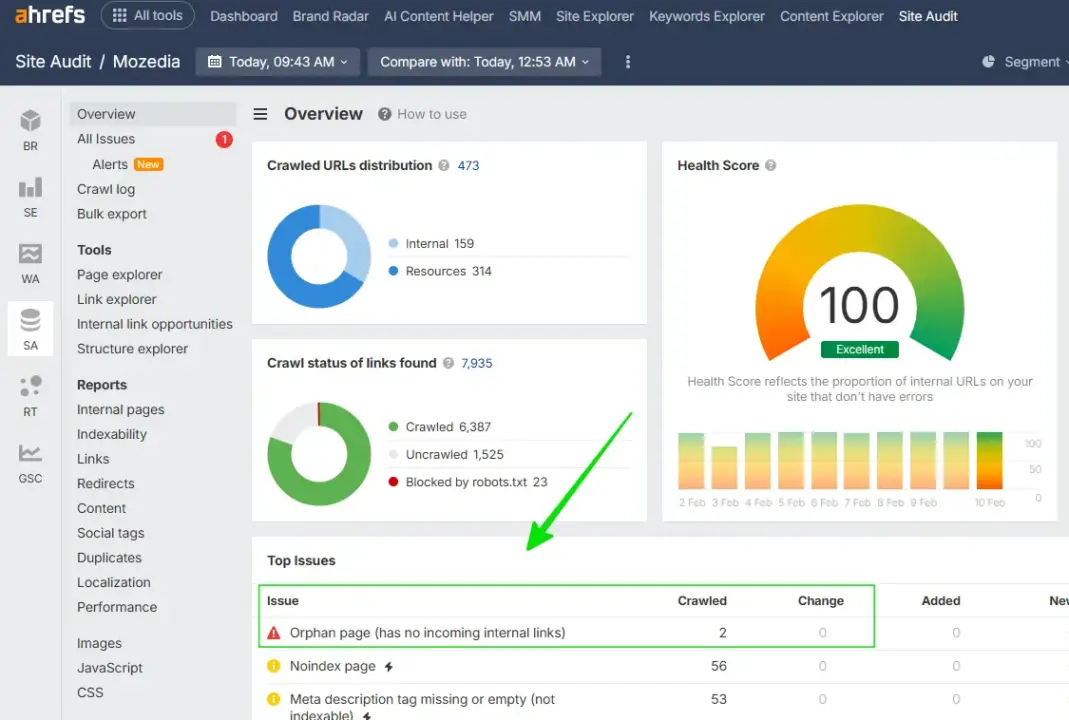Click the hamburger icon beside Overview heading
The width and height of the screenshot is (1069, 720).
point(260,113)
